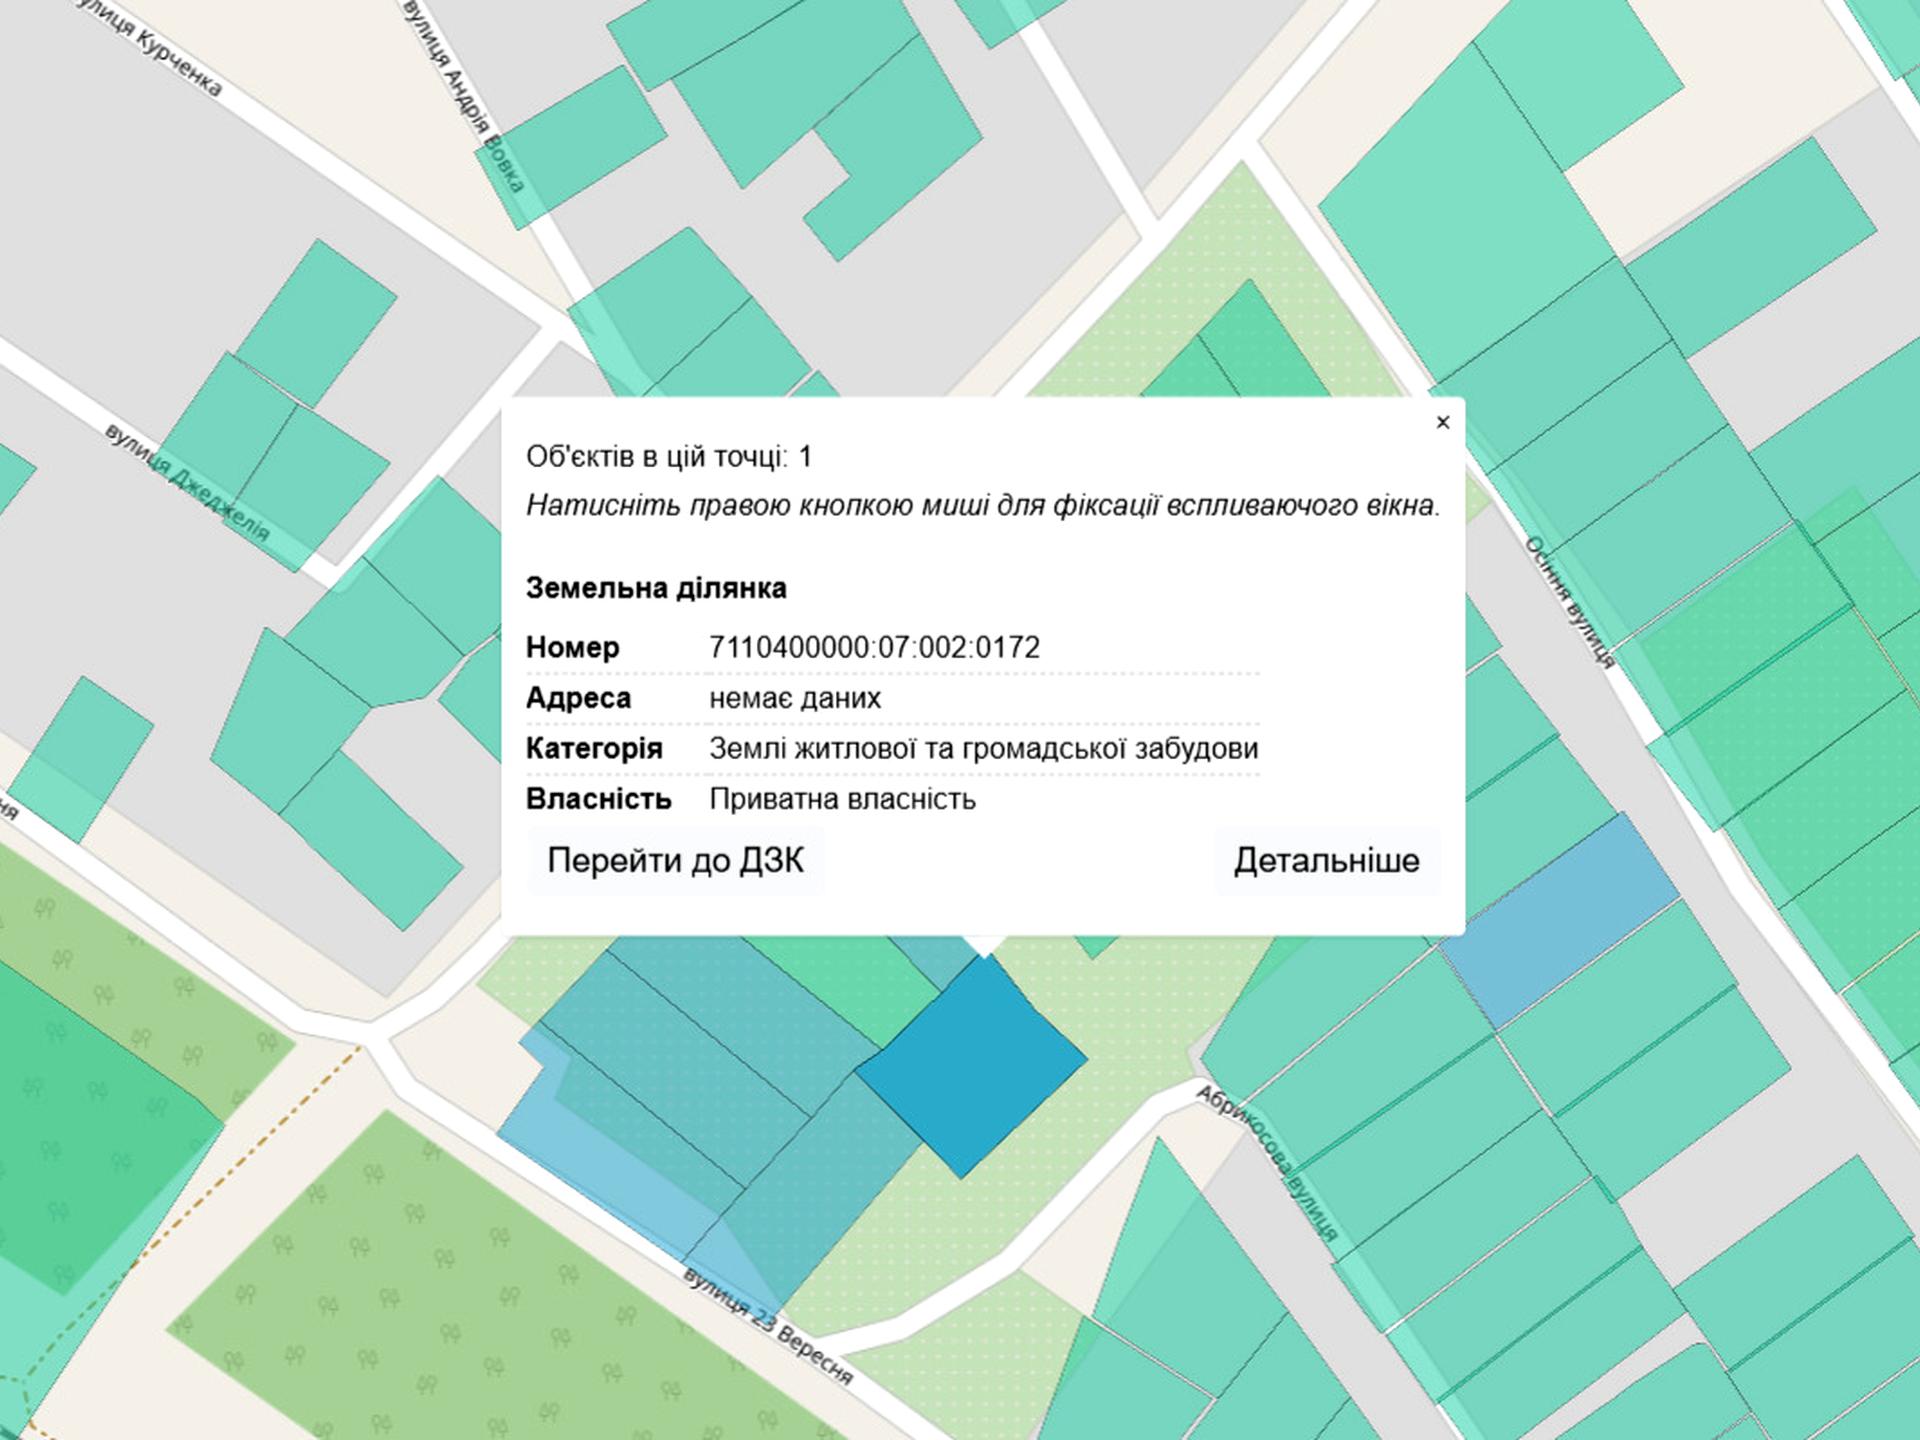
Task: Click the 'Адреса' field label
Action: point(578,698)
